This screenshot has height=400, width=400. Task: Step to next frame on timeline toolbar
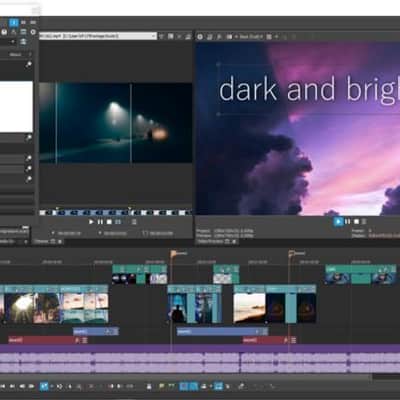[x=31, y=387]
